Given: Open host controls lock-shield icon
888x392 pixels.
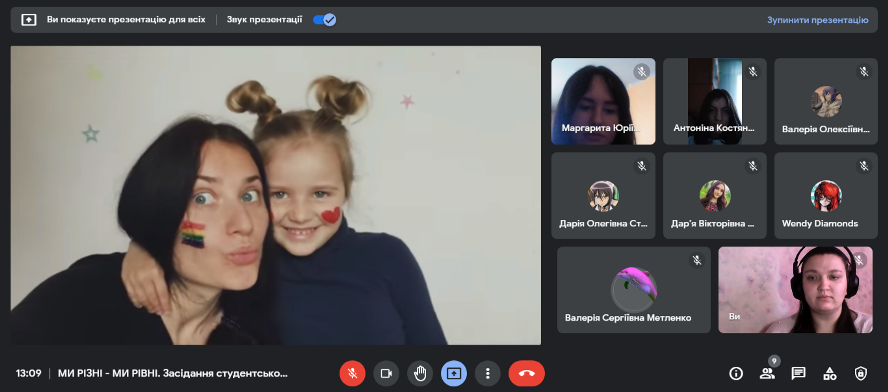Looking at the screenshot, I should tap(861, 373).
